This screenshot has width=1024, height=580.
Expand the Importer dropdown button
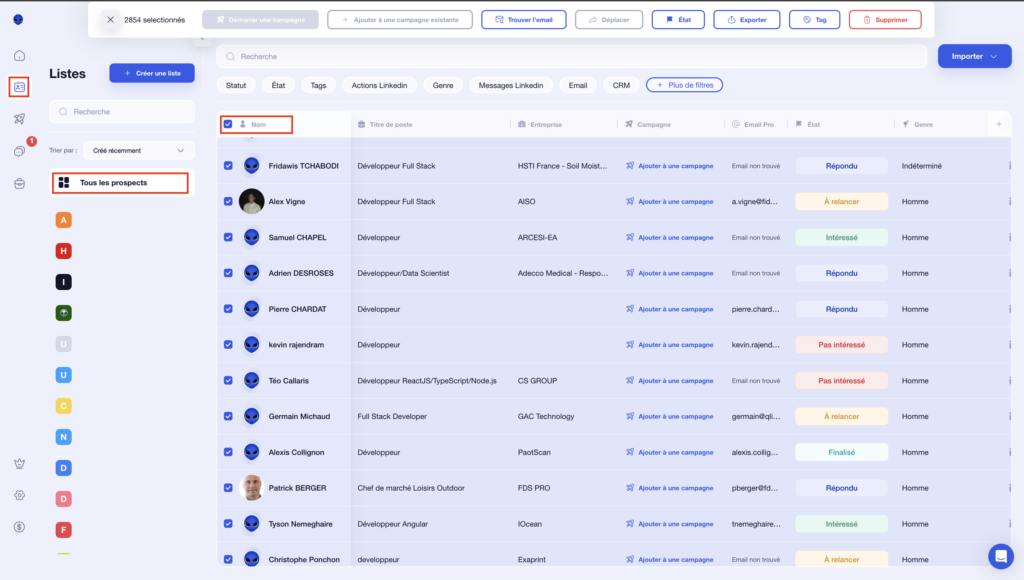tap(974, 56)
